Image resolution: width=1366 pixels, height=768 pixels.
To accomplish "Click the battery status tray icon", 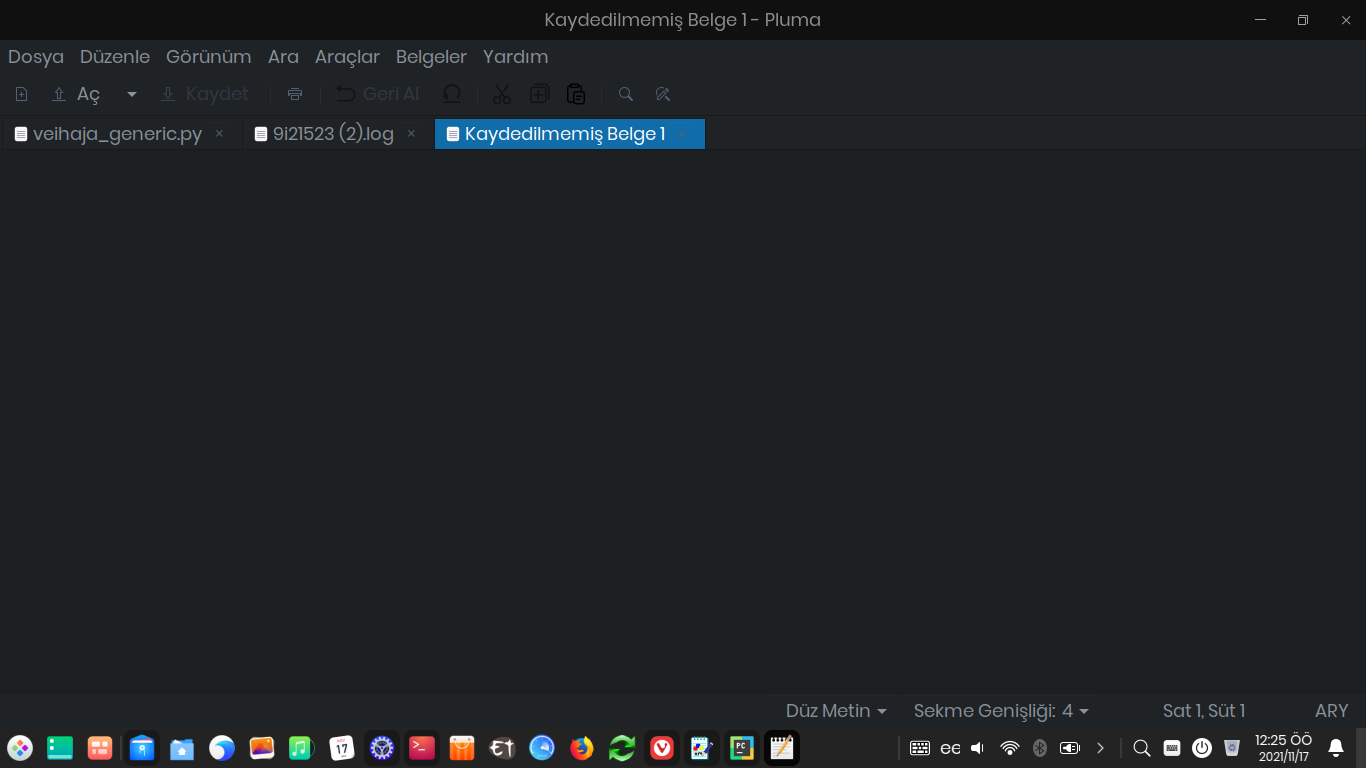I will (1070, 748).
